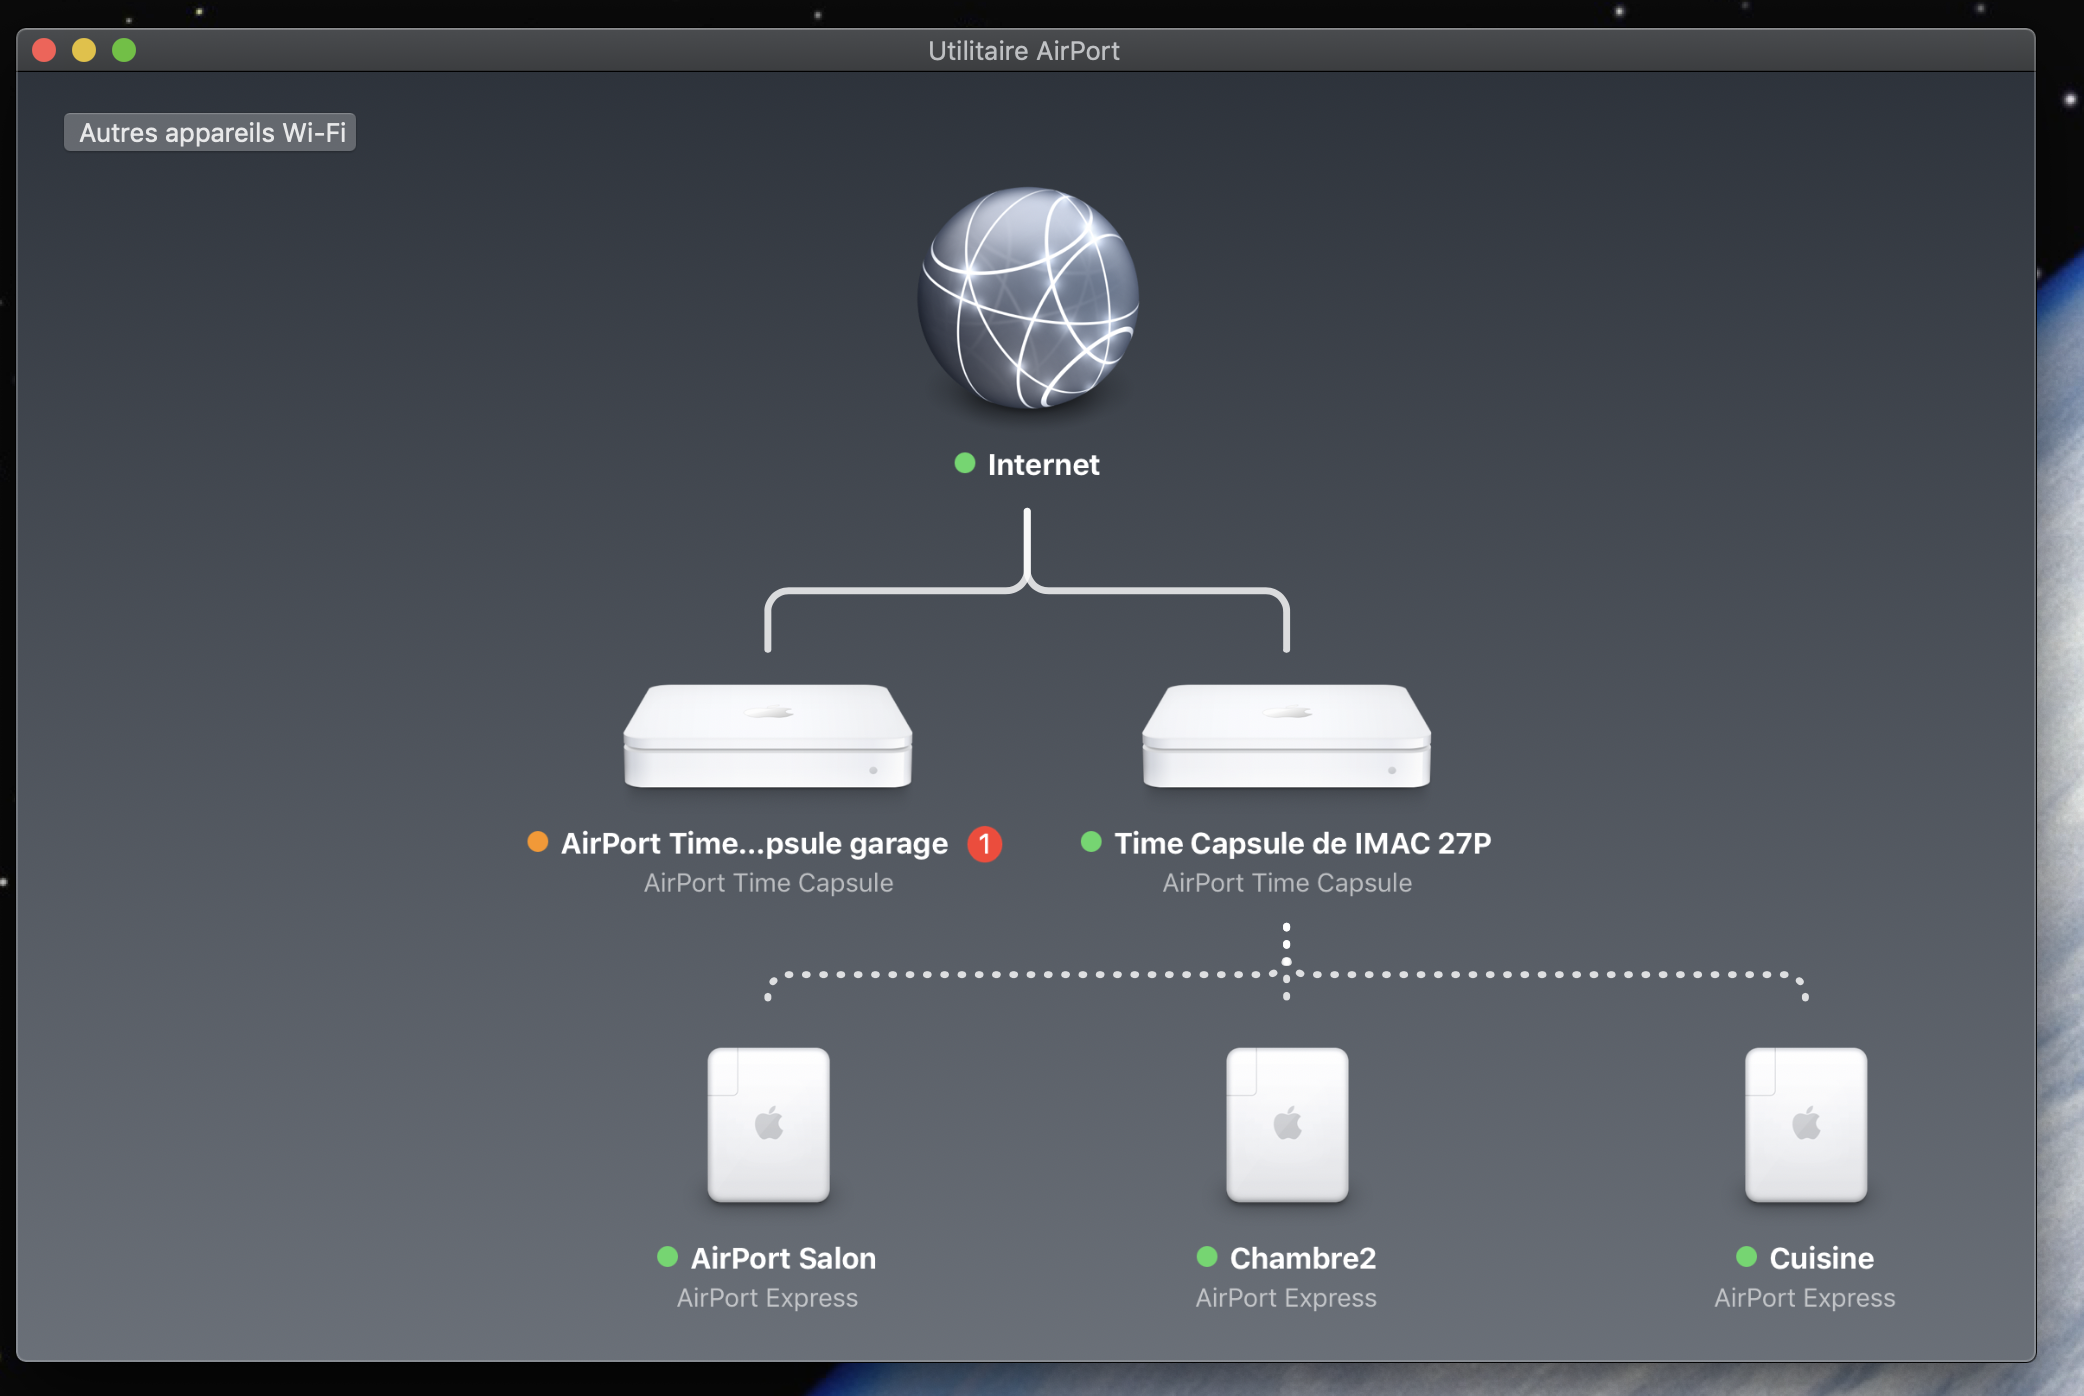
Task: Close the Utilitaire AirPort window
Action: (44, 50)
